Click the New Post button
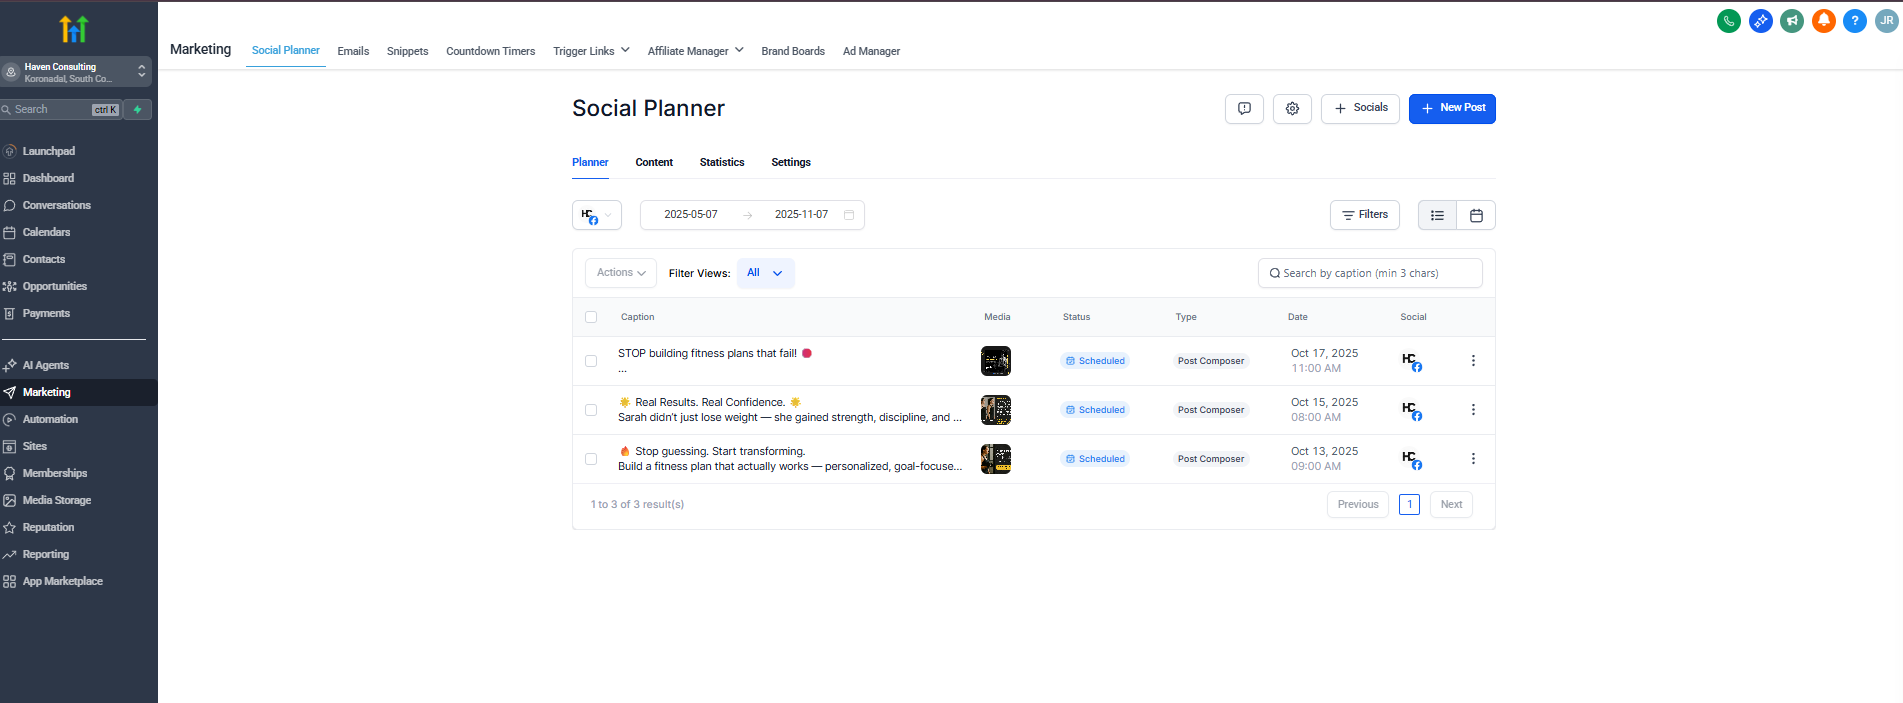The image size is (1903, 703). [1452, 109]
